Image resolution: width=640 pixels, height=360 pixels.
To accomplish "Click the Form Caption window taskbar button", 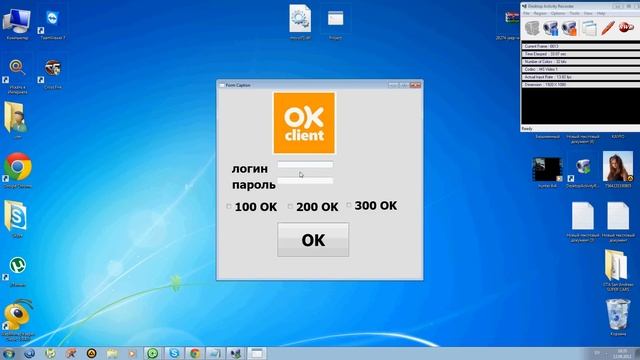I will tap(256, 353).
